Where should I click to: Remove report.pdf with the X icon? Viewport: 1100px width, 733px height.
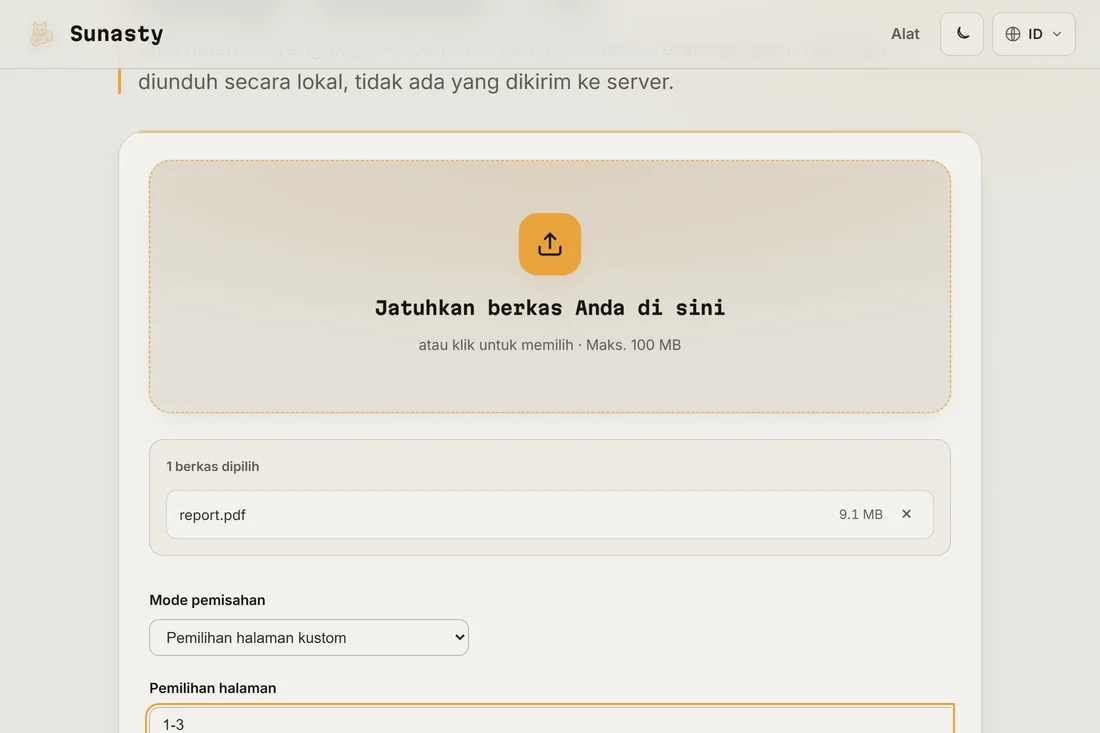(906, 514)
